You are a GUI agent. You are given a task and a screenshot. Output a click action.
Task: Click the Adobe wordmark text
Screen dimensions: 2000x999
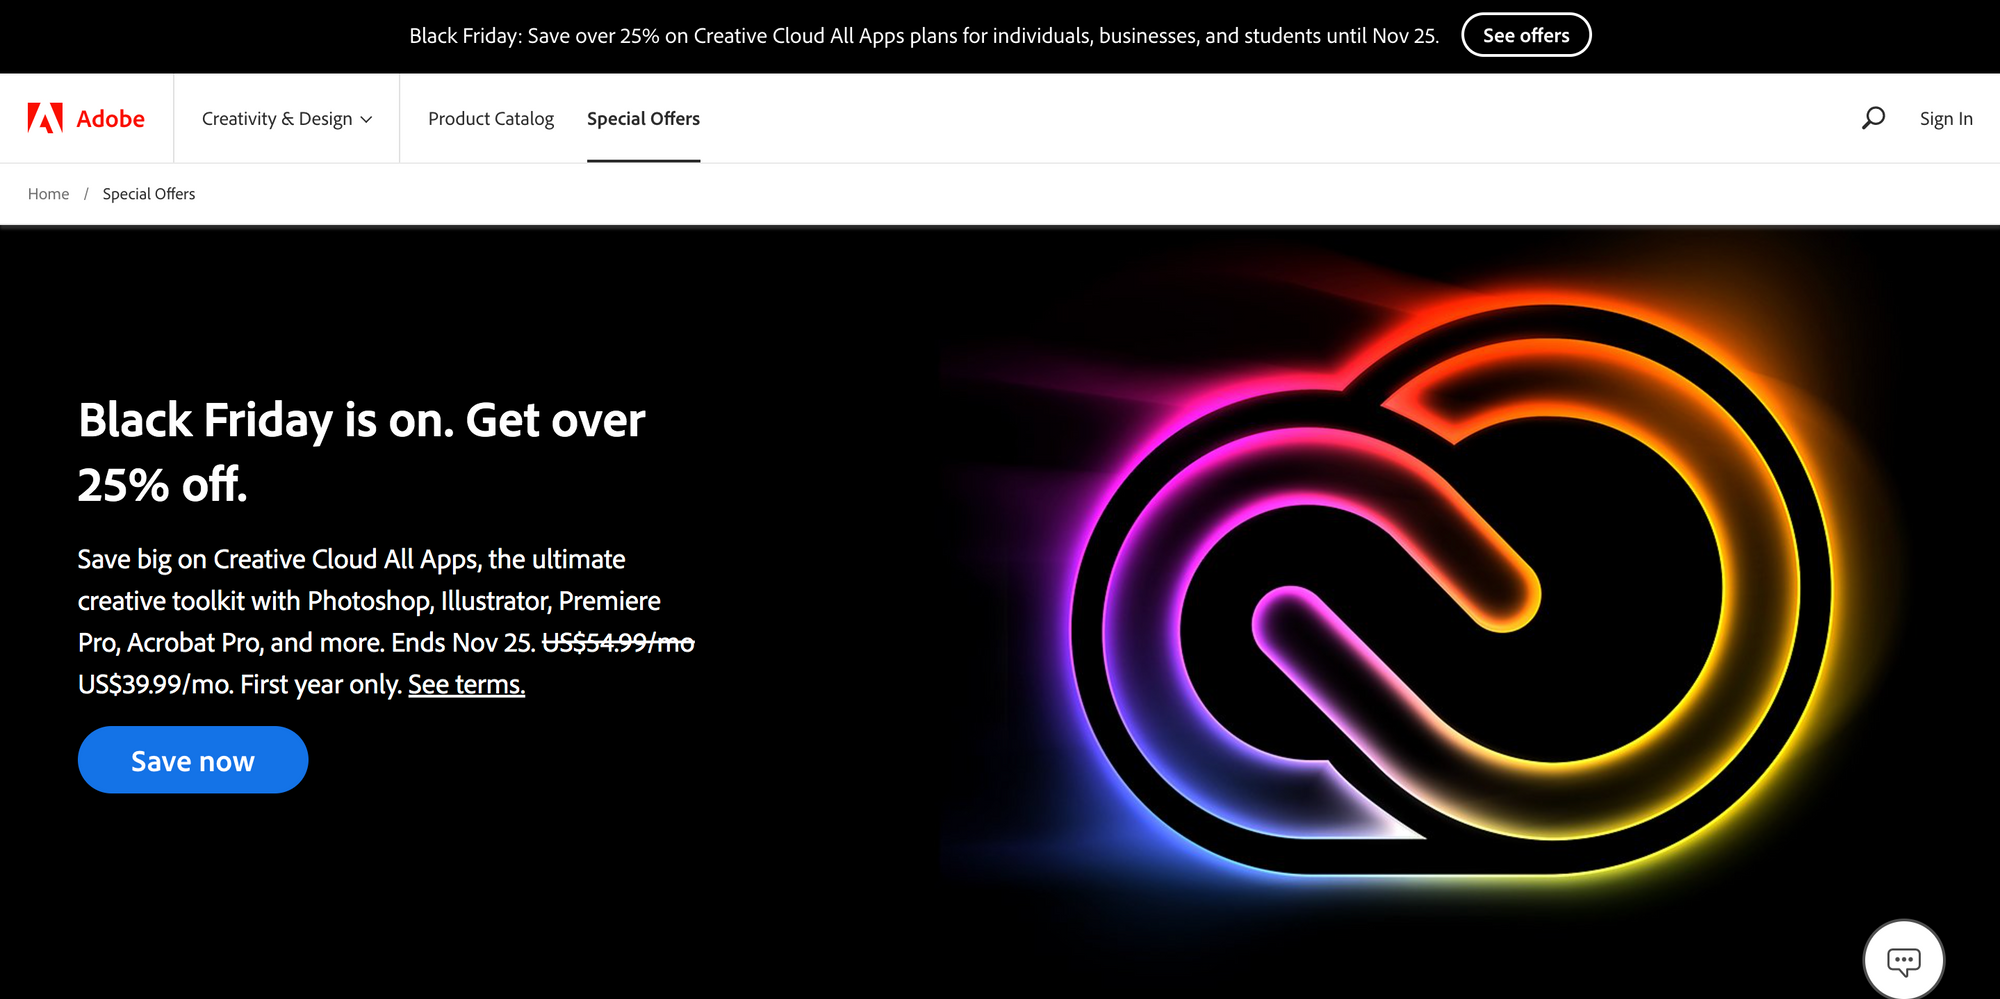tap(110, 119)
